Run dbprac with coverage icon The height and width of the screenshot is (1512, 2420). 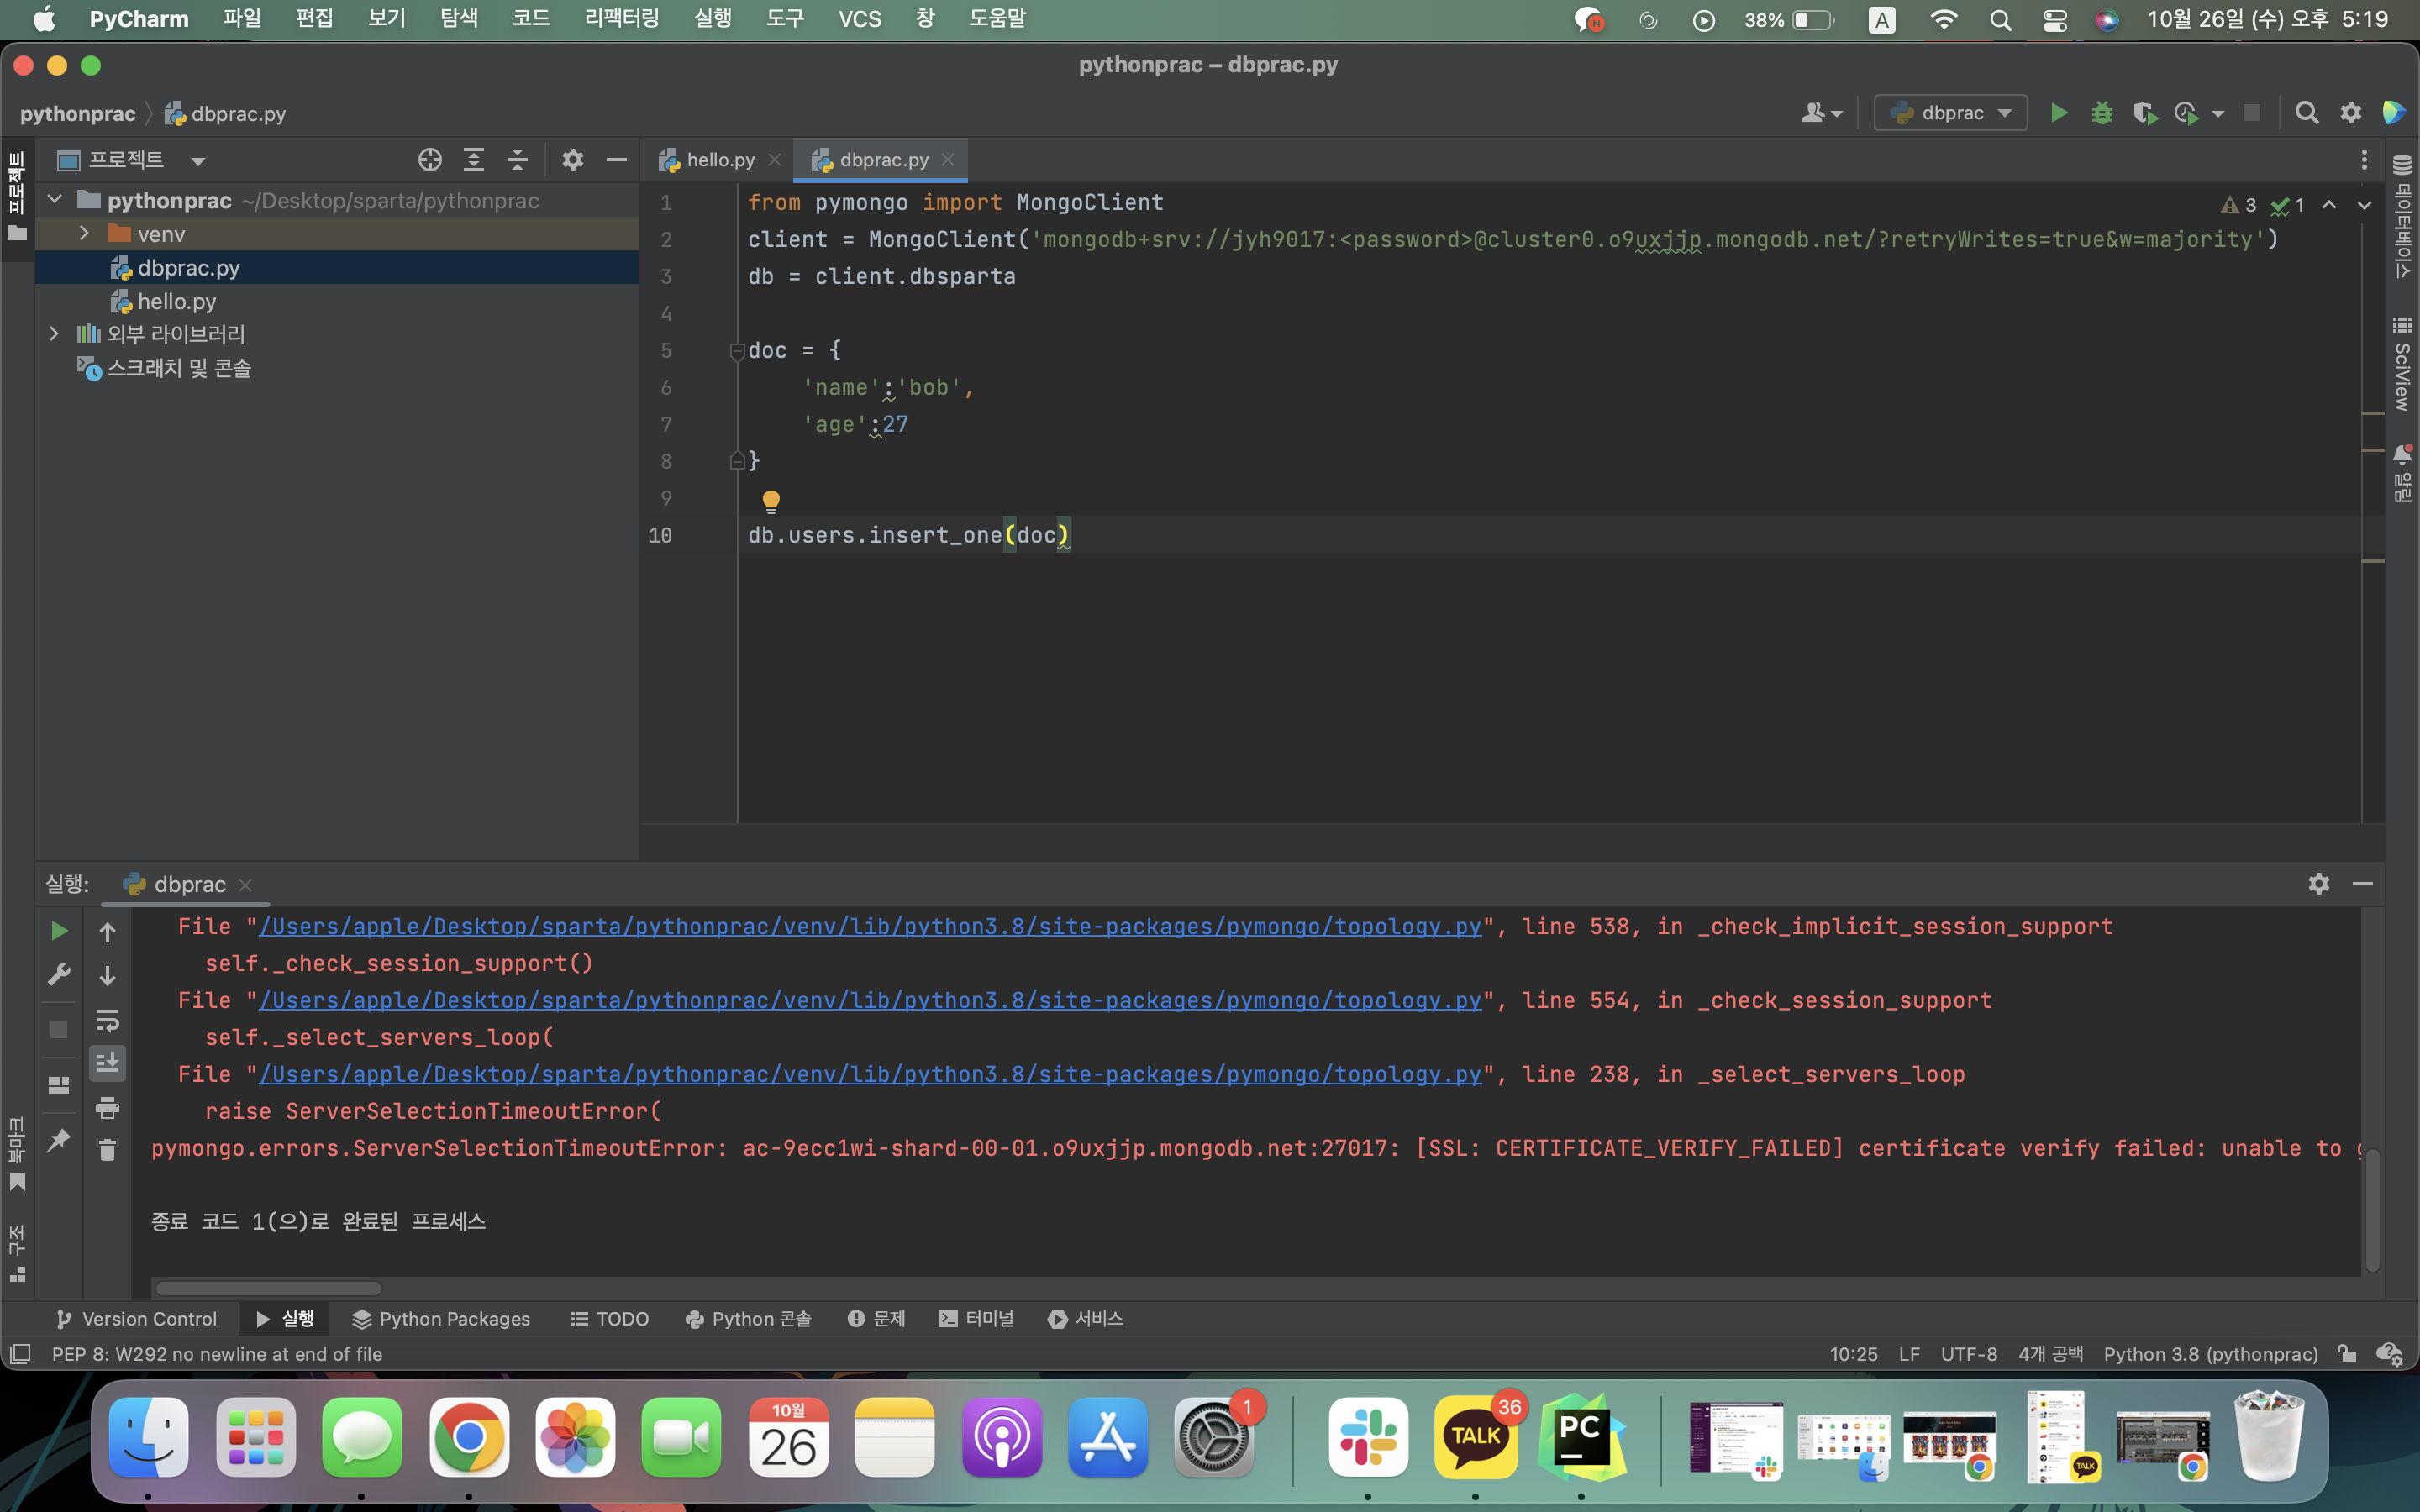2144,113
